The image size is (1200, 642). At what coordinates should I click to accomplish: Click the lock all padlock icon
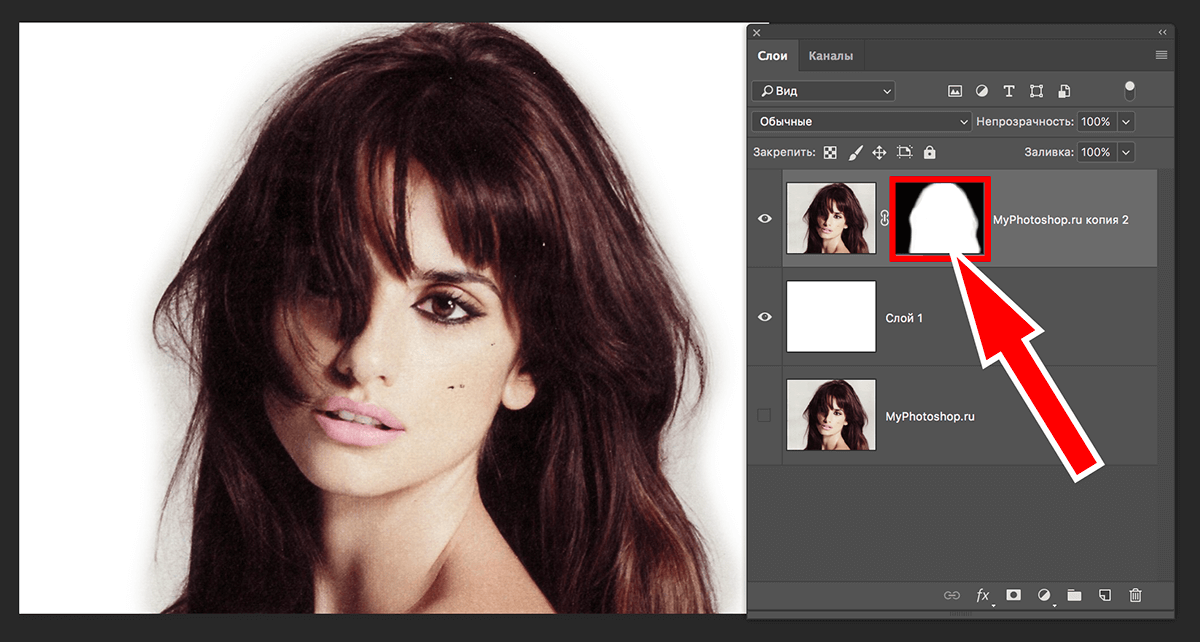tap(930, 153)
